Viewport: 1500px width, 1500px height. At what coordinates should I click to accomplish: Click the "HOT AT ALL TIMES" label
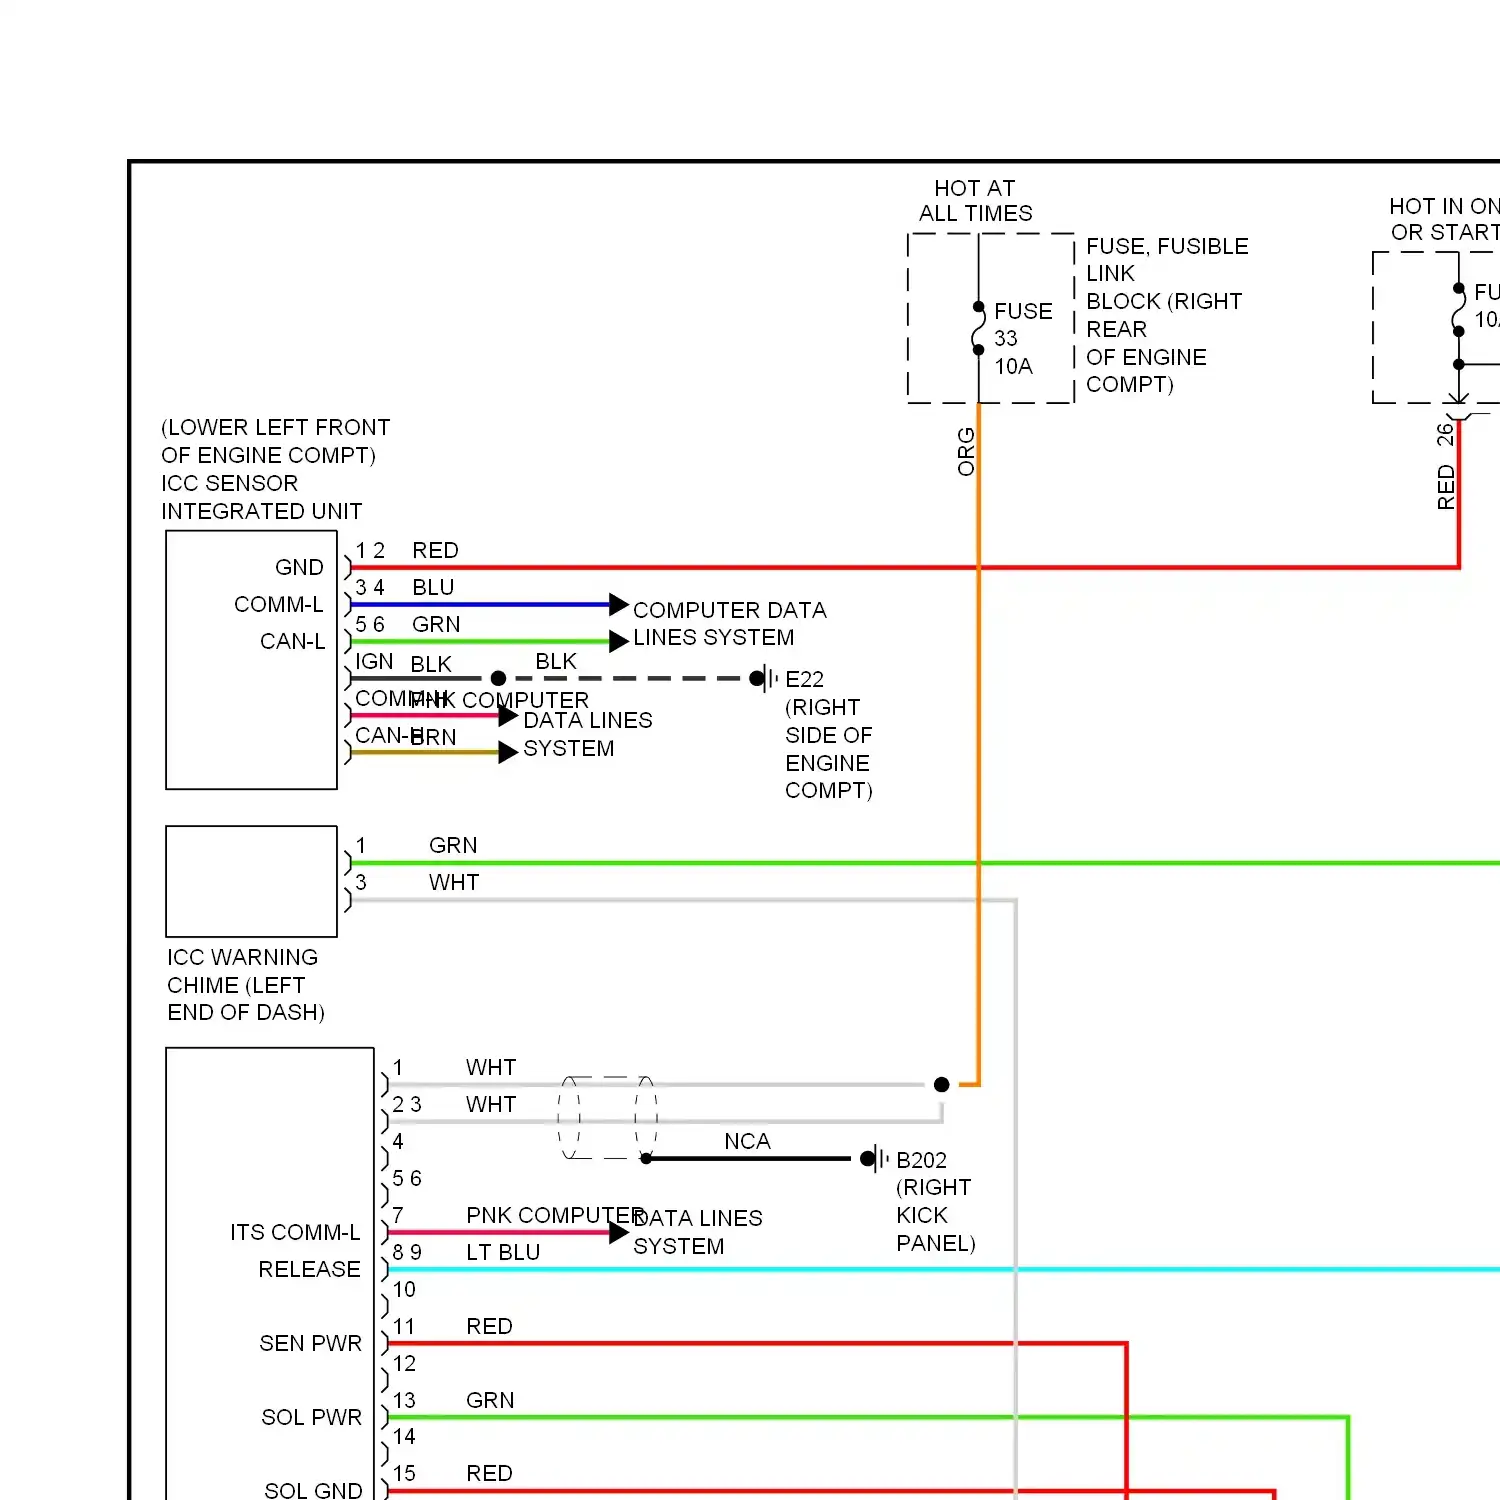[975, 201]
